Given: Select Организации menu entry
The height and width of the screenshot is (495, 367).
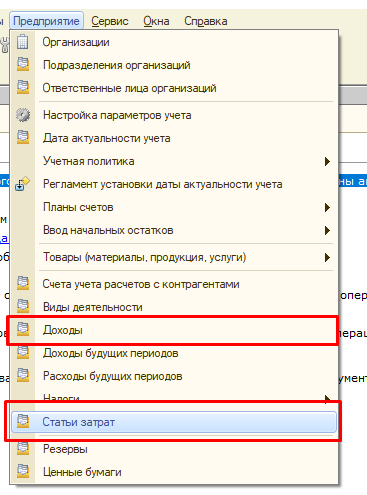Looking at the screenshot, I should [x=174, y=42].
